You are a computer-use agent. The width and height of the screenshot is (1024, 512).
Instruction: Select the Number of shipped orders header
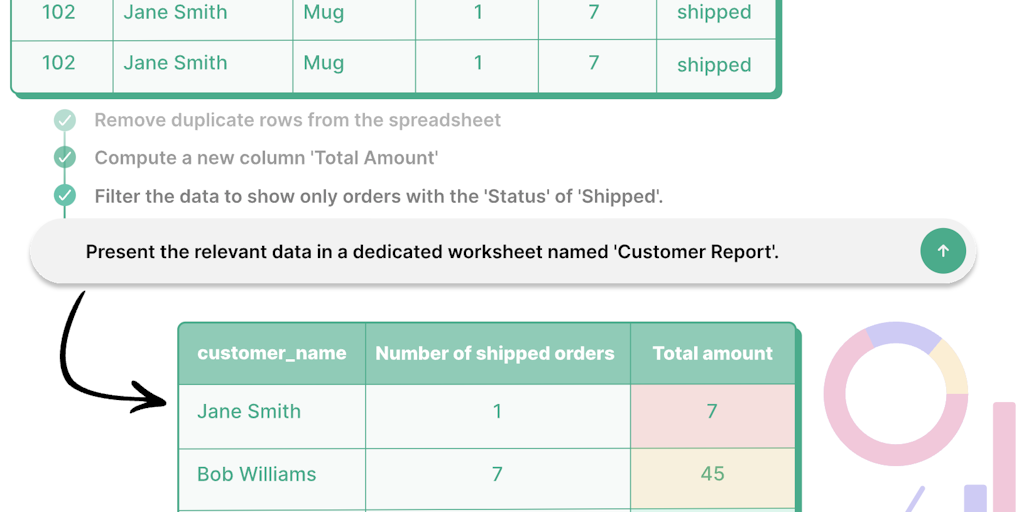495,353
